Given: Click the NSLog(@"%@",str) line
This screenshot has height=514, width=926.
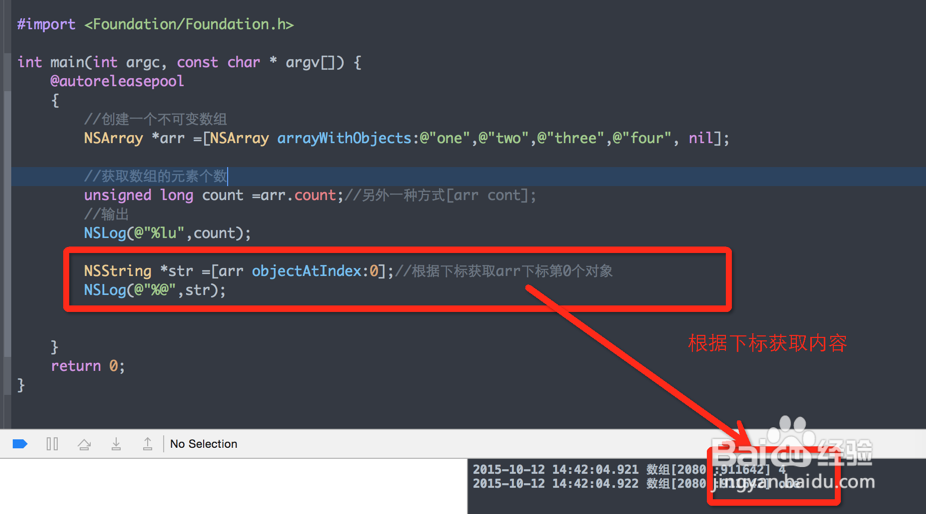Looking at the screenshot, I should 155,289.
